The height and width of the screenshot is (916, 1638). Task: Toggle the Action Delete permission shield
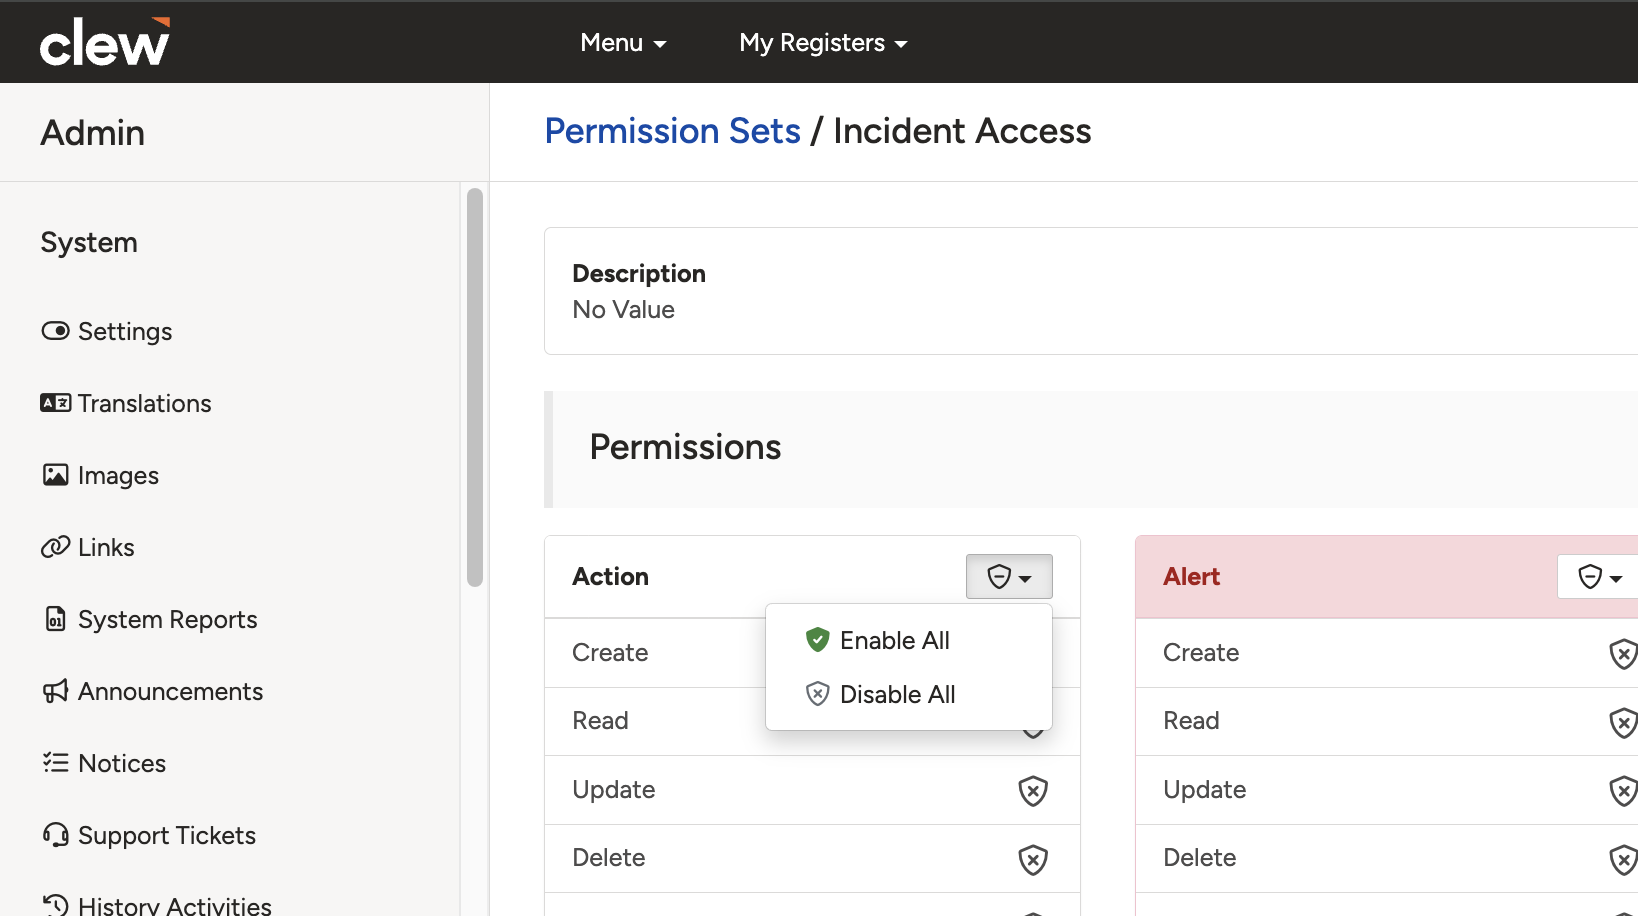[1033, 859]
